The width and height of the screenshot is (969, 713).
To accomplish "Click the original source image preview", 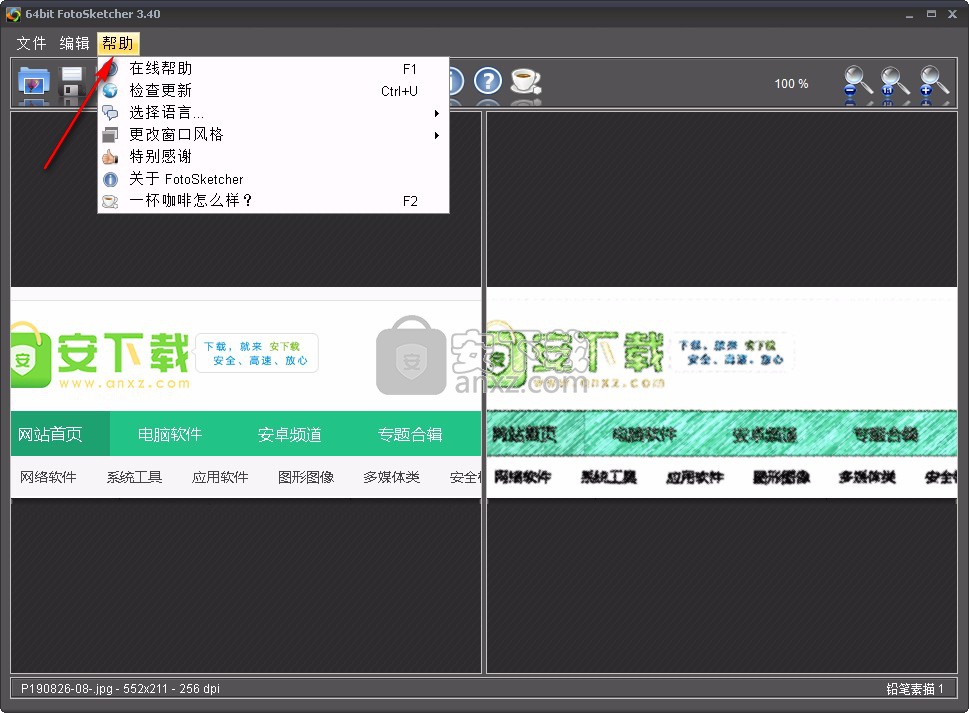I will (x=246, y=392).
